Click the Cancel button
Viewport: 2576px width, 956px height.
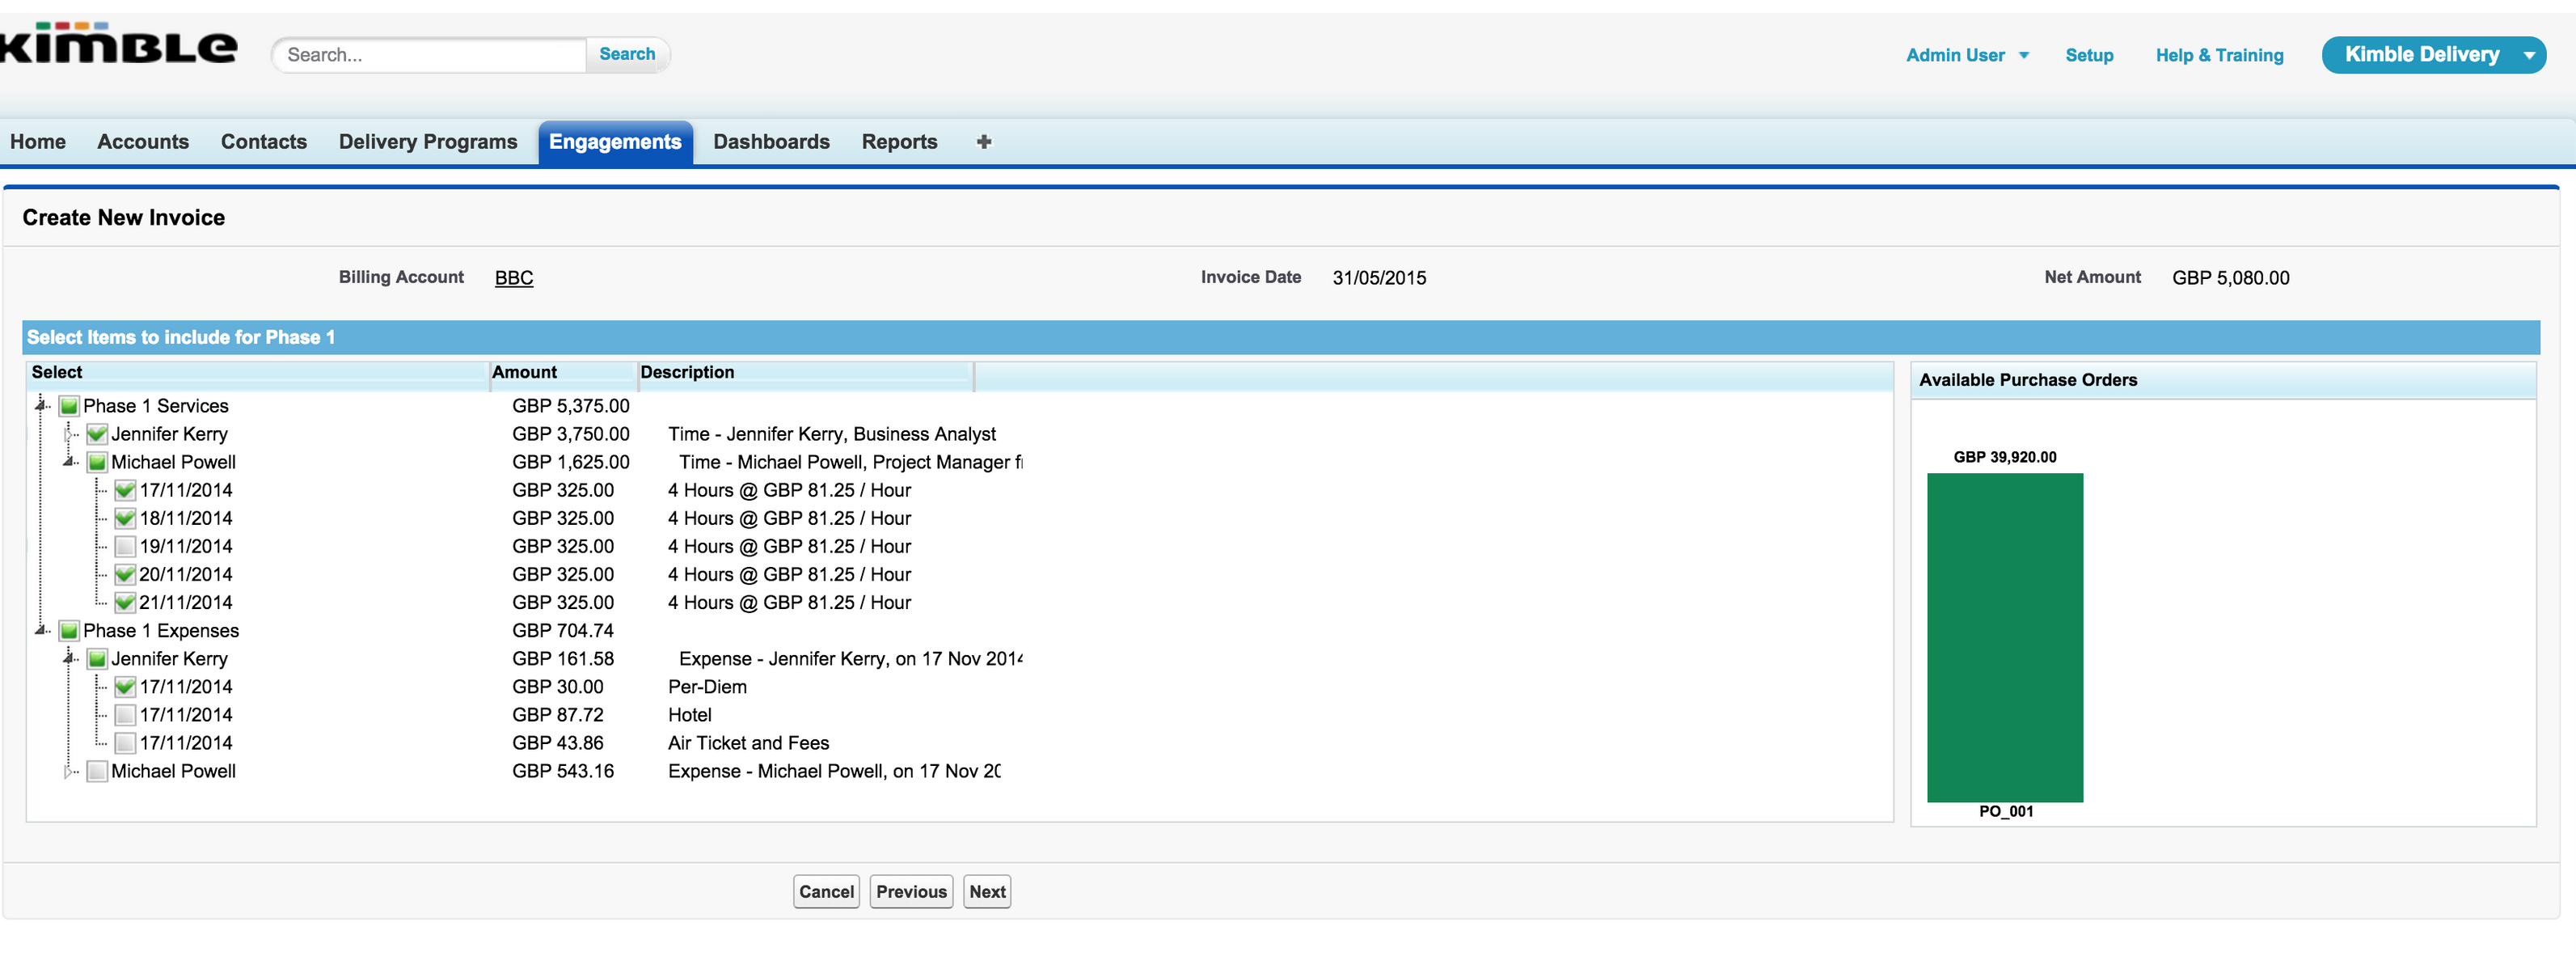[x=826, y=891]
